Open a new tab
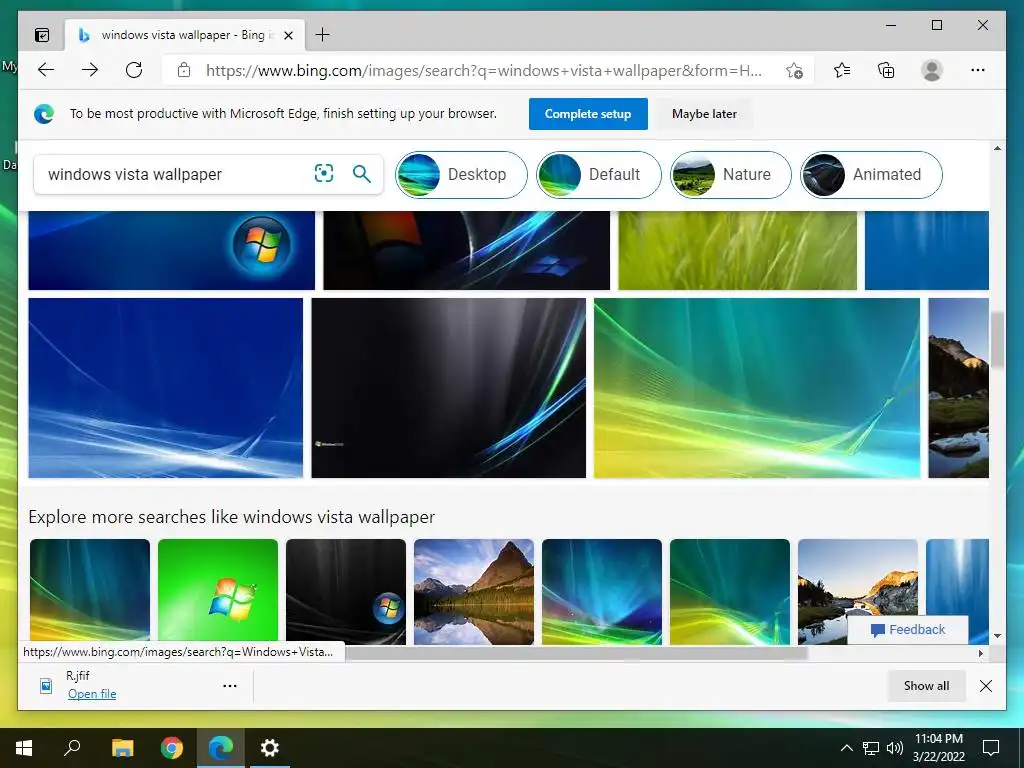The image size is (1024, 768). coord(322,35)
